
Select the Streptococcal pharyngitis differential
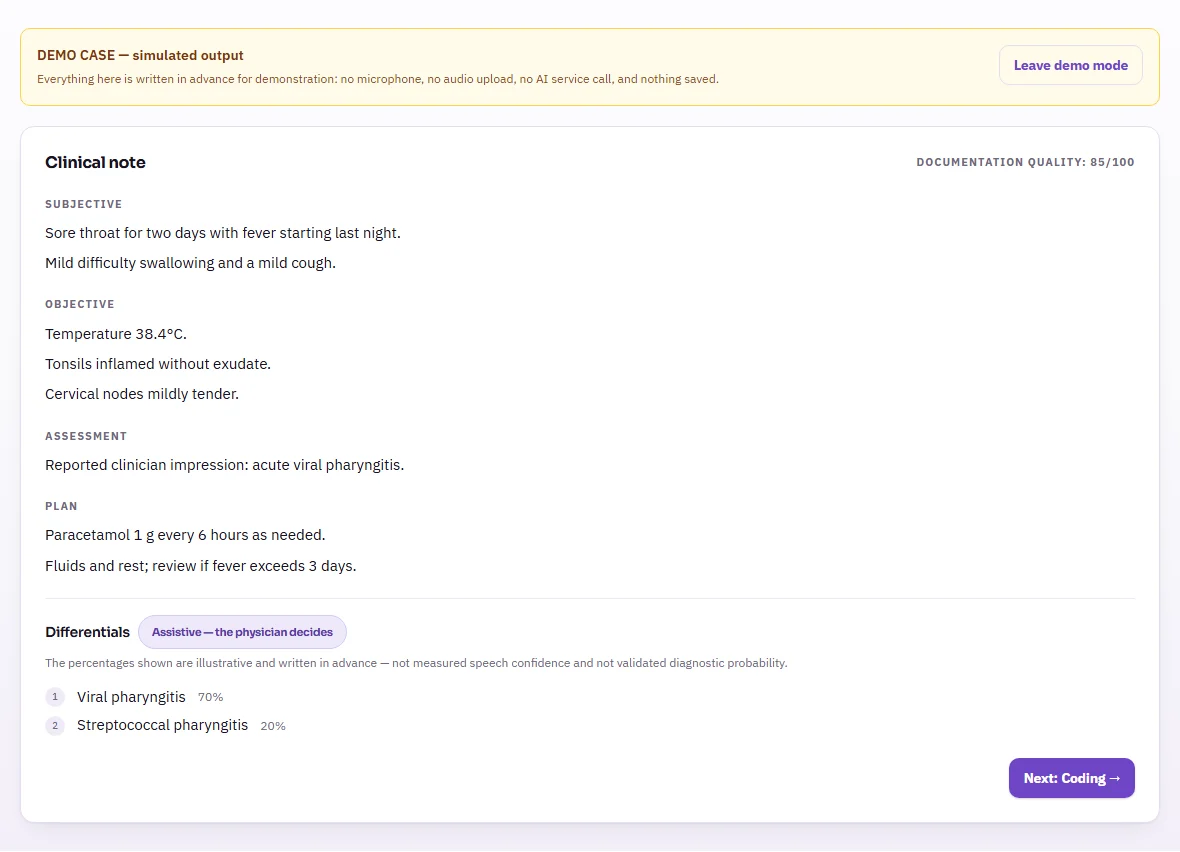pos(163,725)
